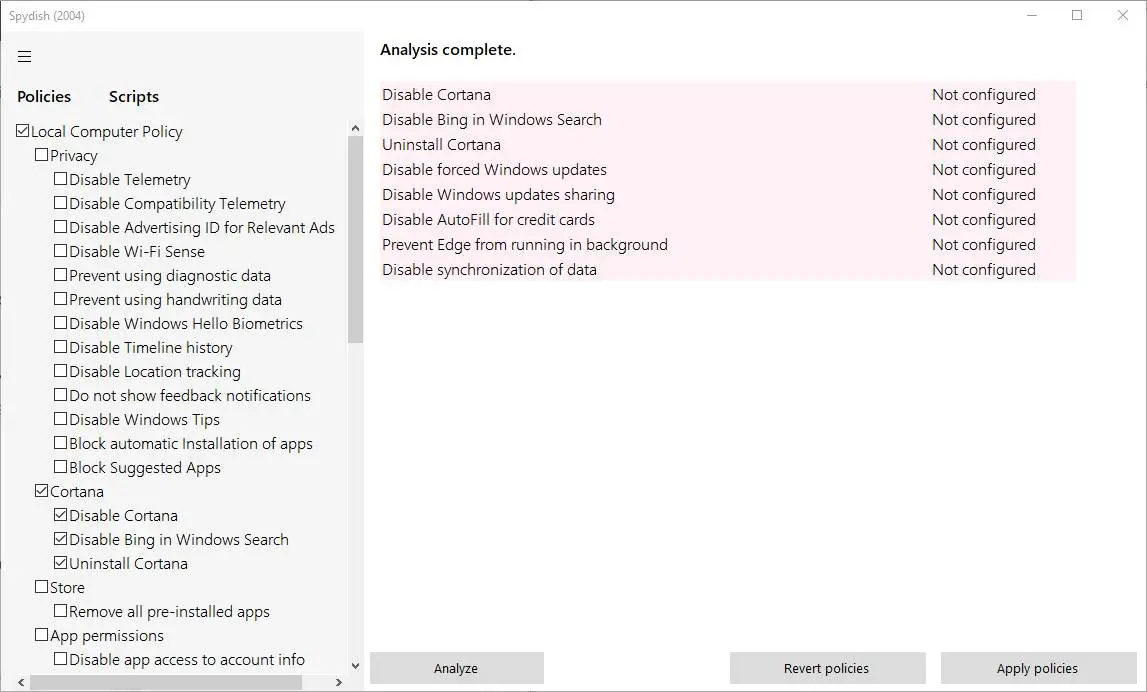Uncheck the Uninstall Cortana policy
This screenshot has height=692, width=1147.
(x=61, y=564)
